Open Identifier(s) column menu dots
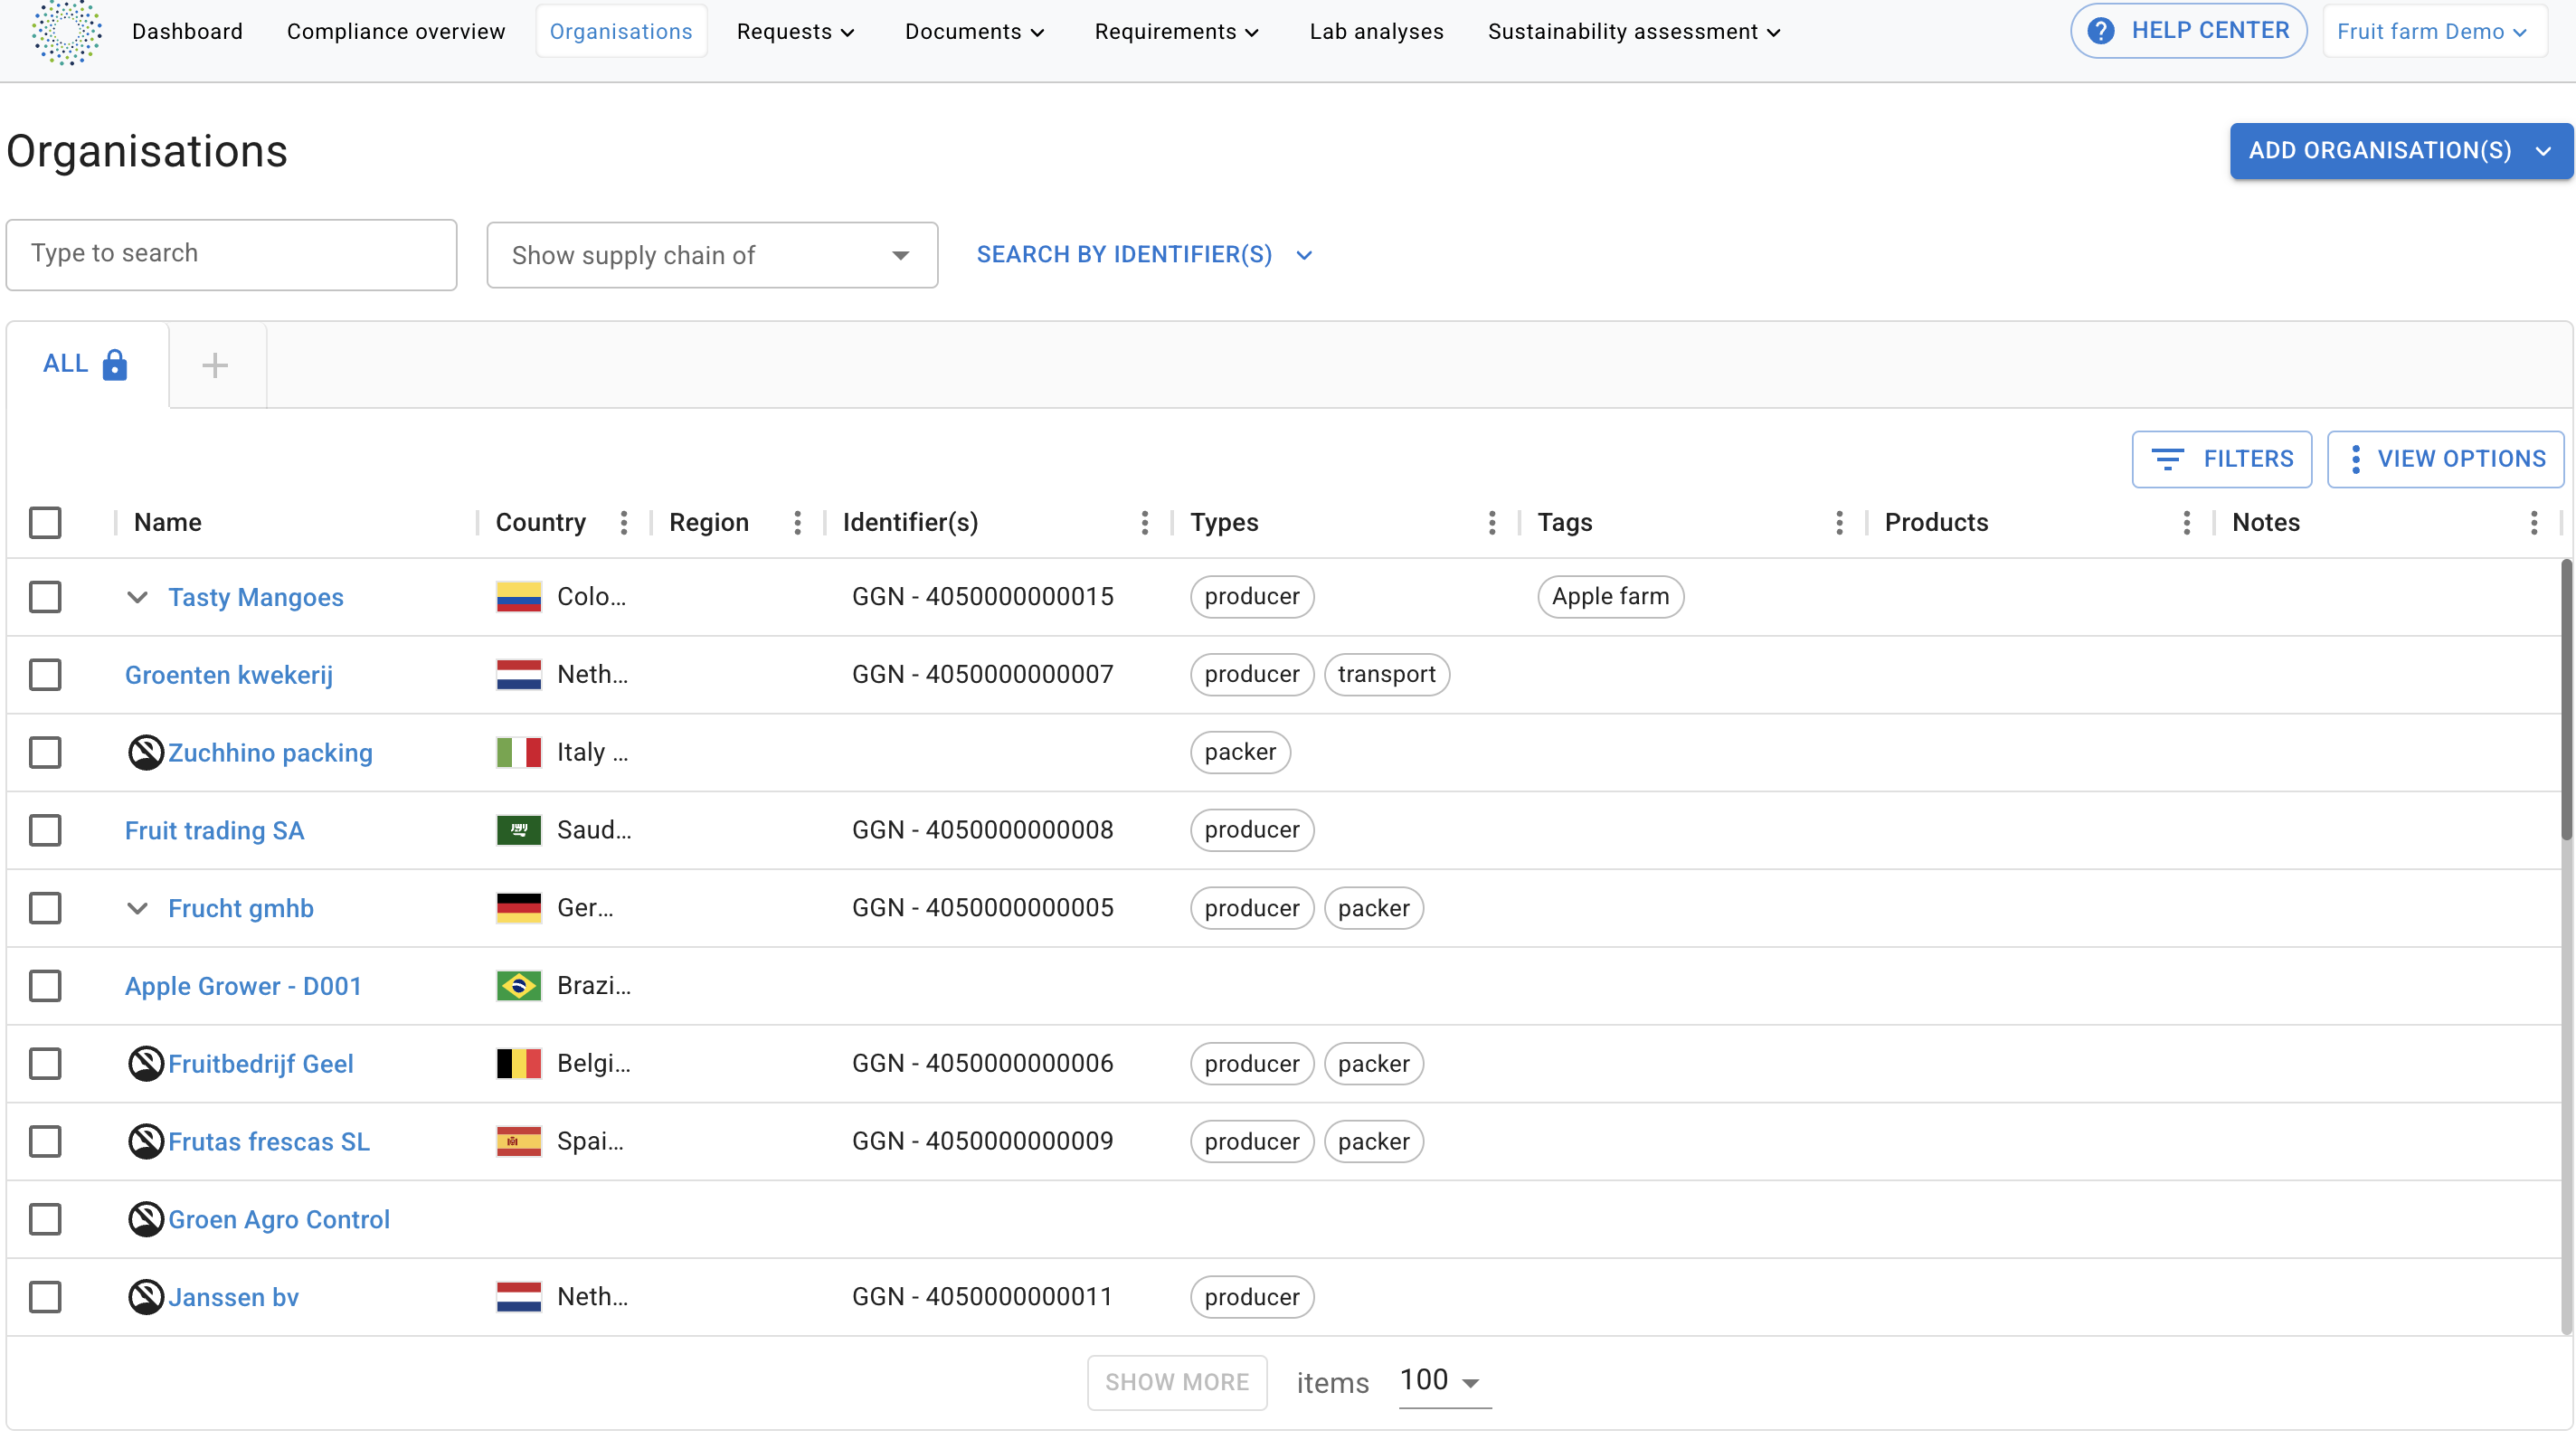The width and height of the screenshot is (2576, 1449). coord(1144,522)
